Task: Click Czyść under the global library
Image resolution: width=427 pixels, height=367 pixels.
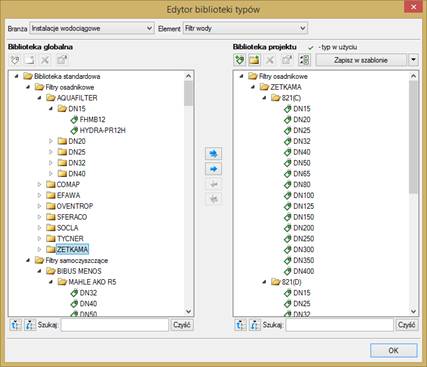Action: pos(182,325)
